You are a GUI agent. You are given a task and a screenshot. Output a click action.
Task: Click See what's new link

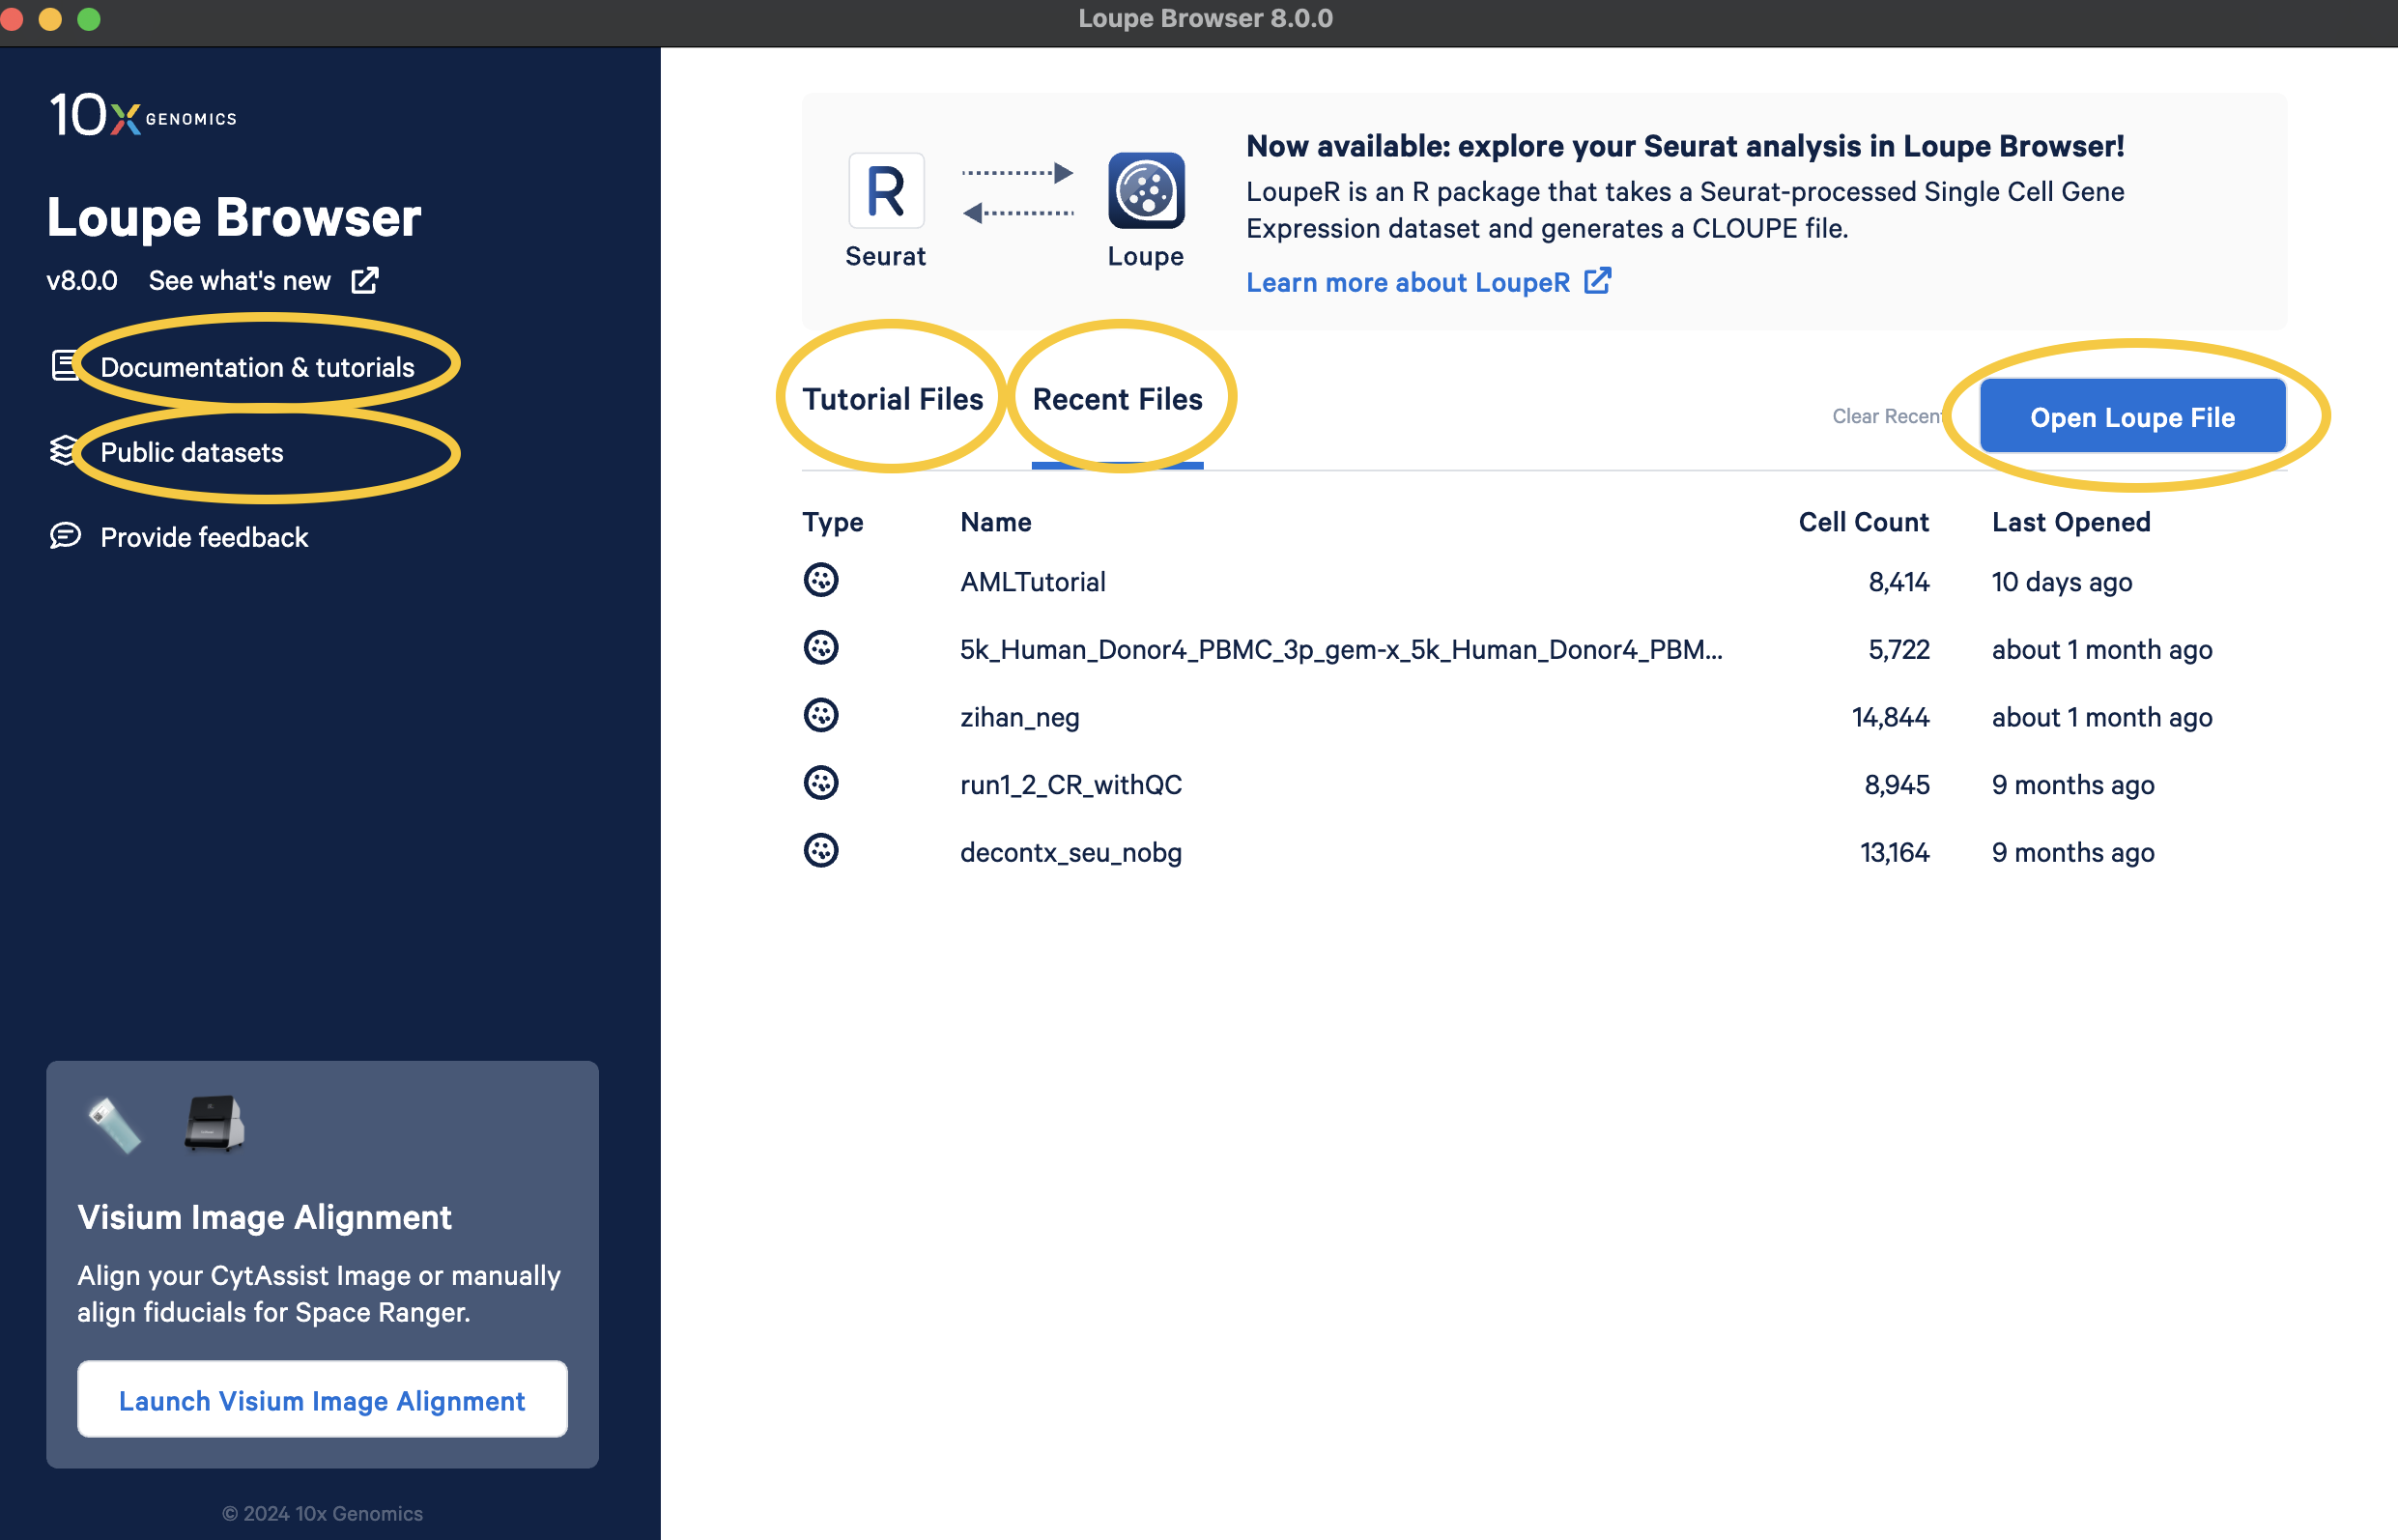(240, 281)
